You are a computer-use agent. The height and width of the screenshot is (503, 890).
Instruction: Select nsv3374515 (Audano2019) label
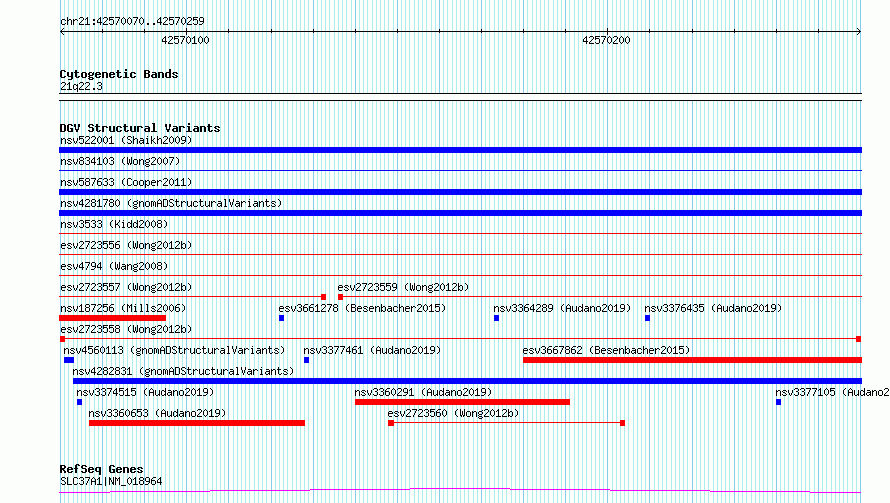145,392
